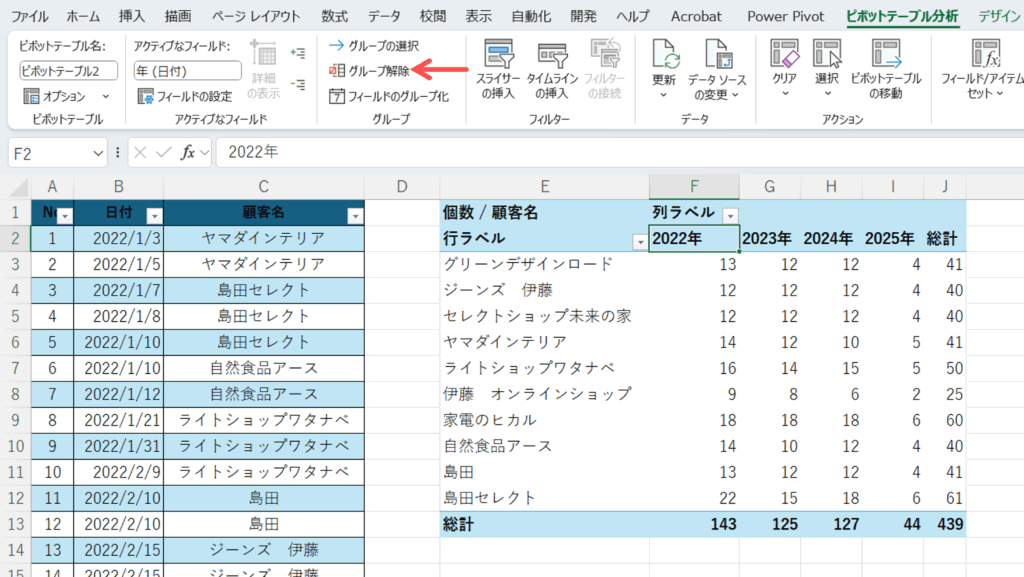The image size is (1024, 577).
Task: Switch to the 挿入 (Insert) tab
Action: [132, 17]
